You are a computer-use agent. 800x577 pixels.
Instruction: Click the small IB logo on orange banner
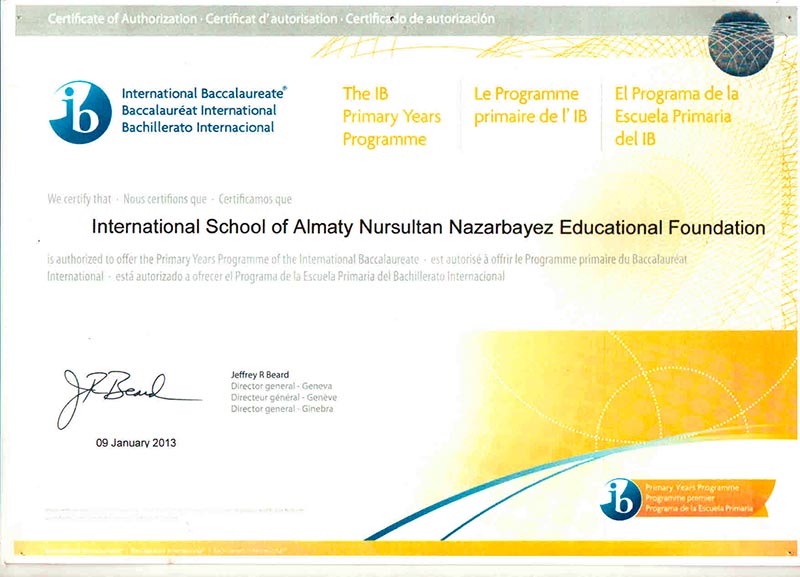(x=620, y=499)
